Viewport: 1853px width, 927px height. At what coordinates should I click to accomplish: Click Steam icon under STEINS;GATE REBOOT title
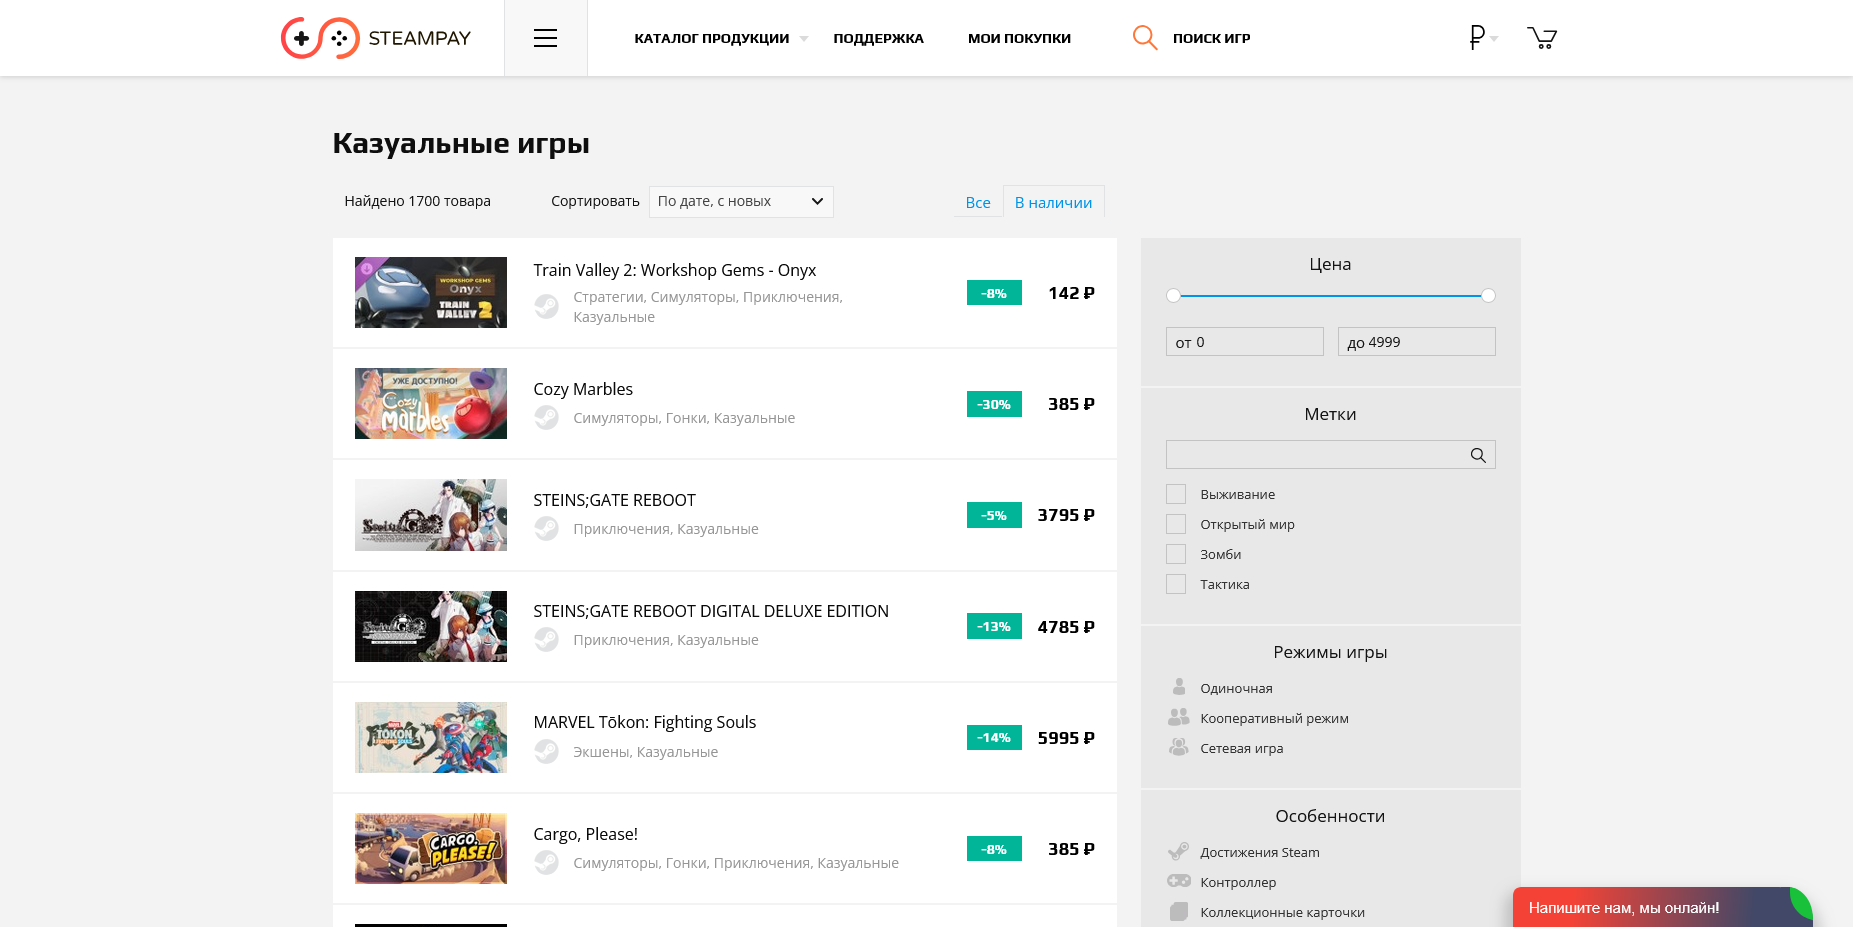tap(546, 529)
